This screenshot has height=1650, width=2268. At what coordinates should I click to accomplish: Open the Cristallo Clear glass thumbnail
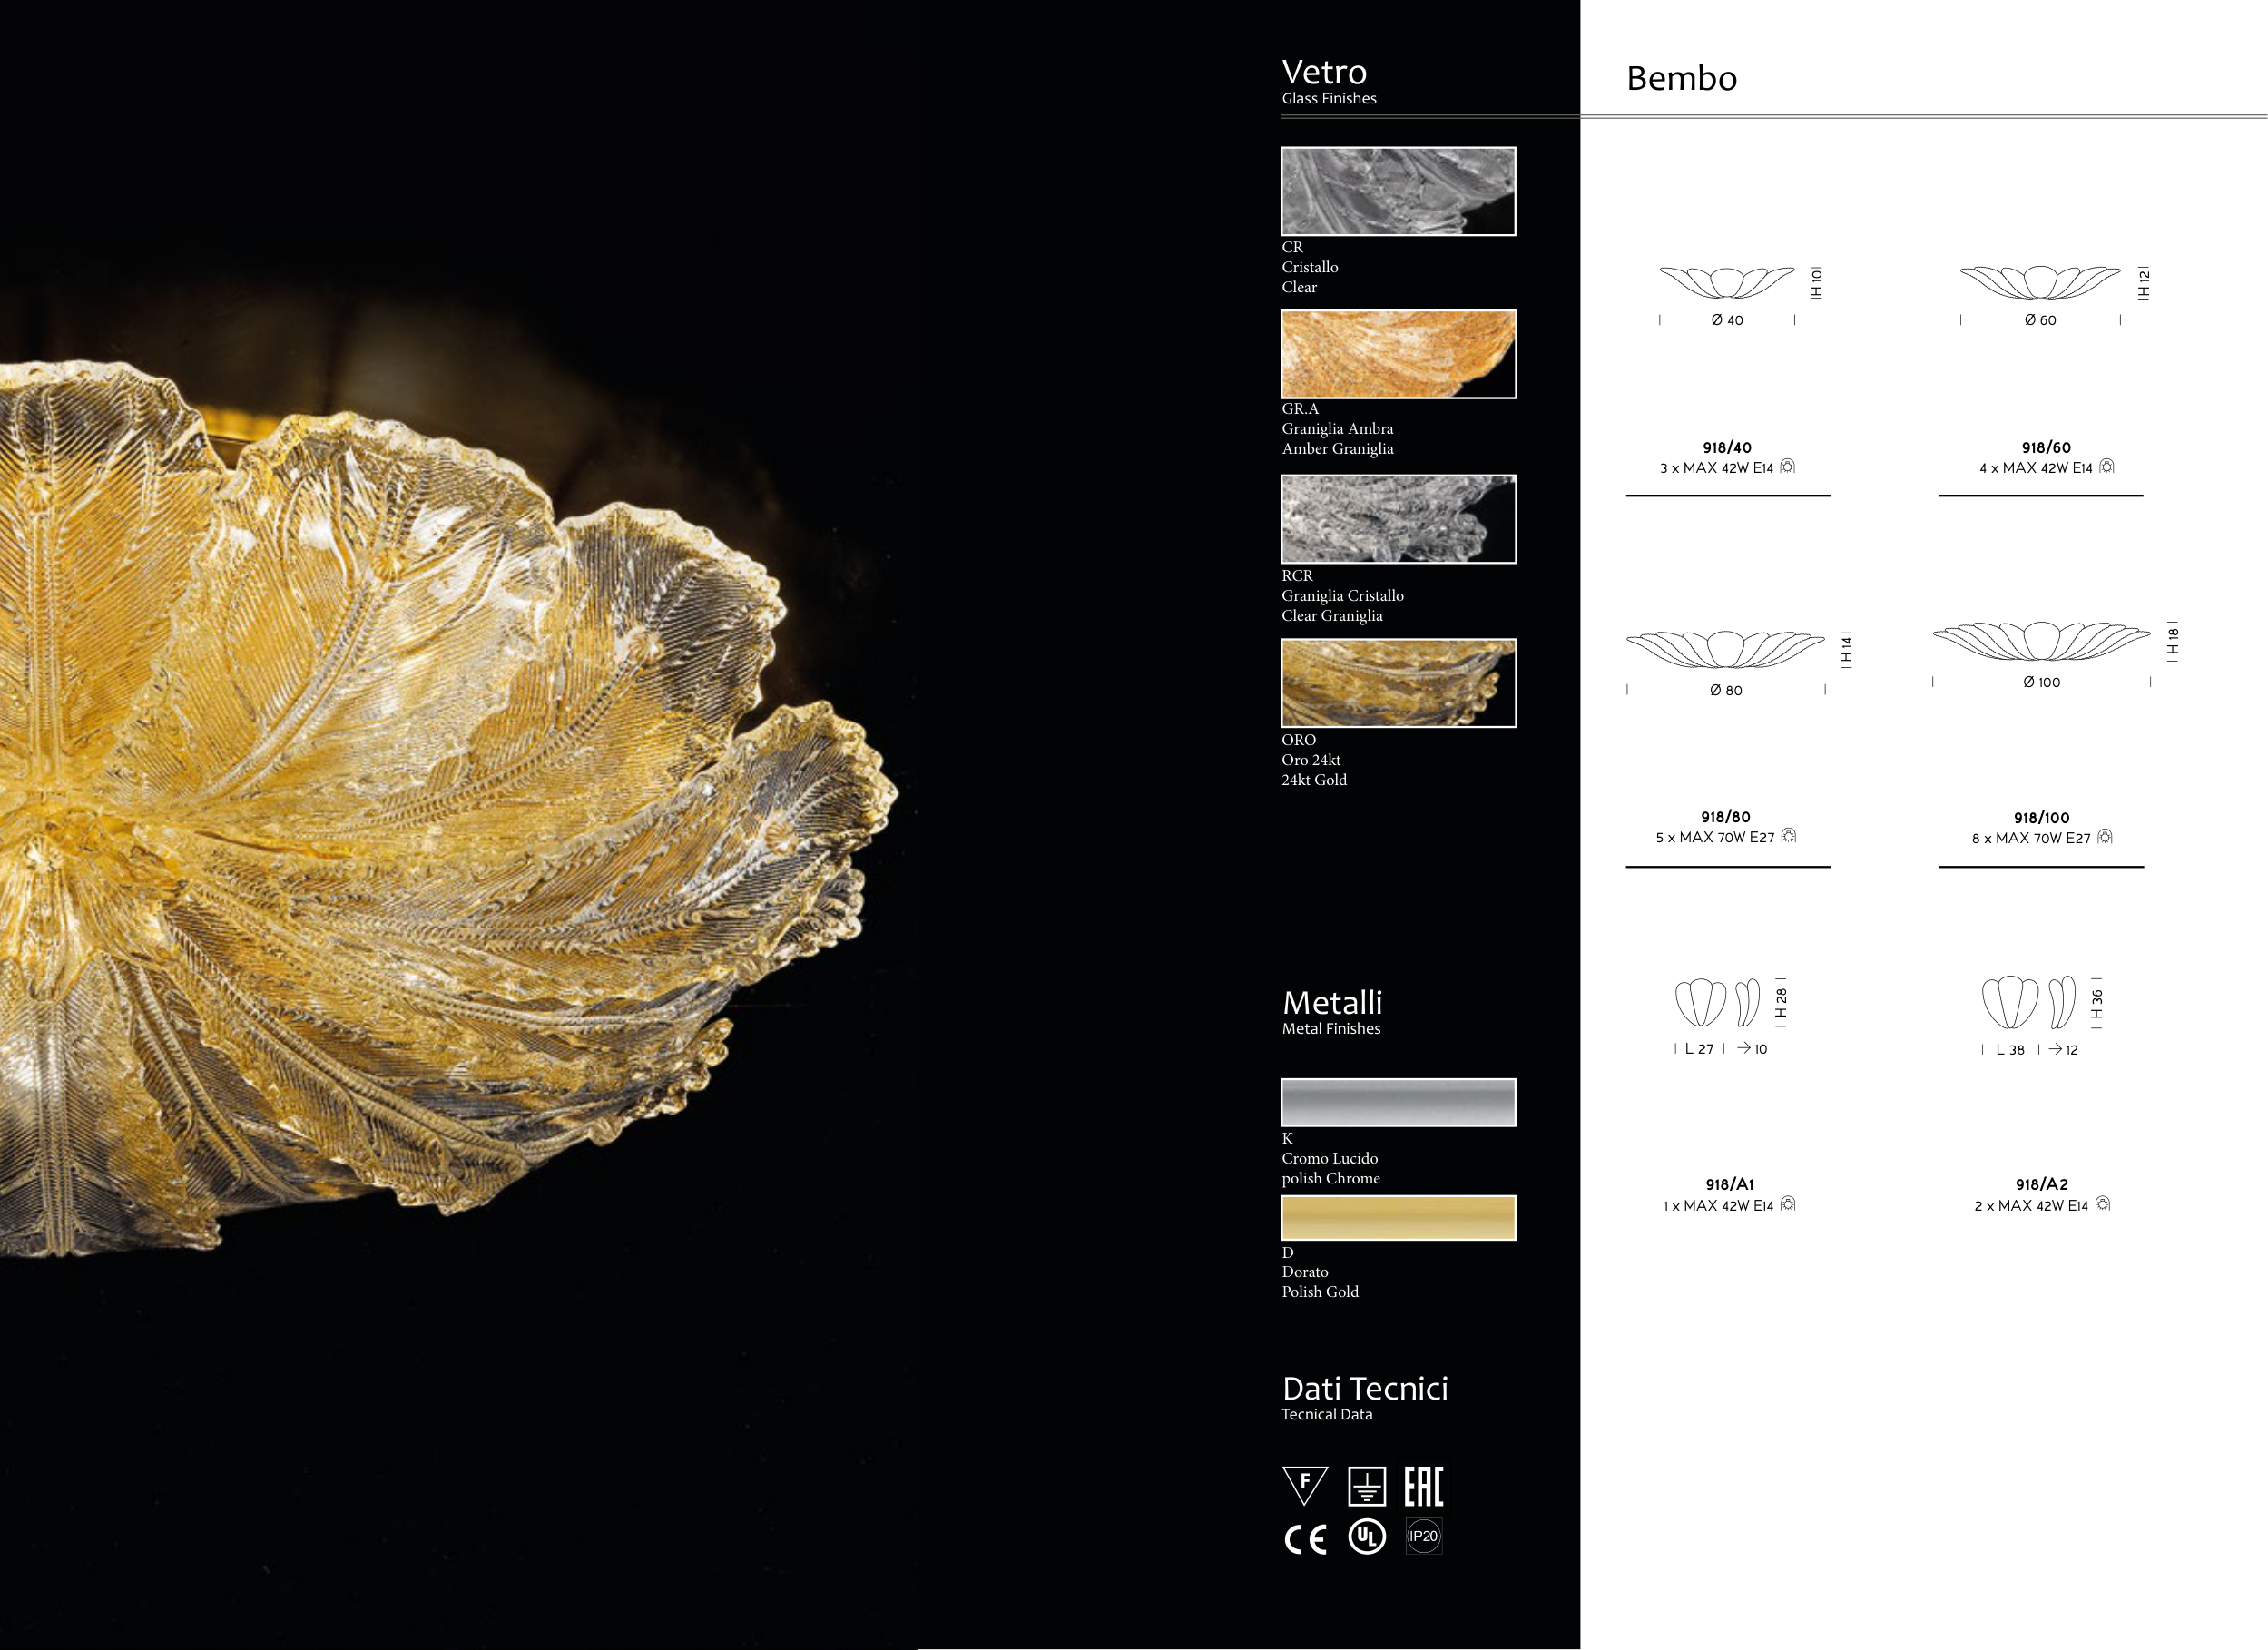click(x=1398, y=191)
